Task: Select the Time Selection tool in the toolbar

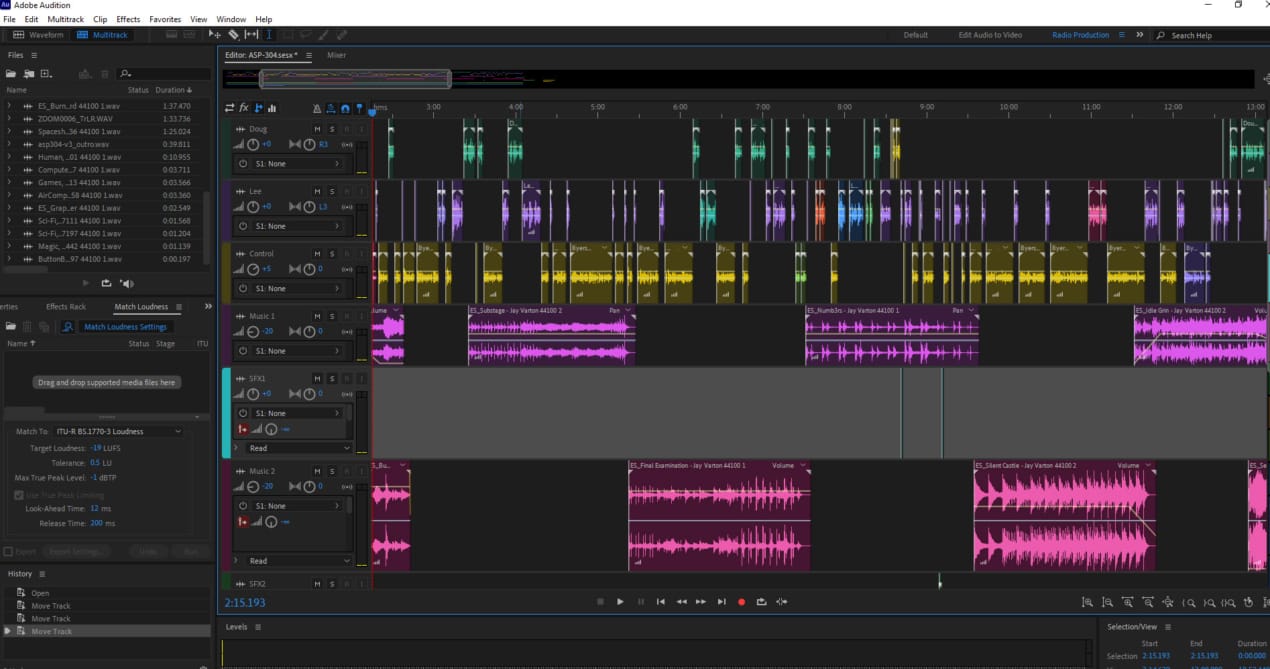Action: 268,33
